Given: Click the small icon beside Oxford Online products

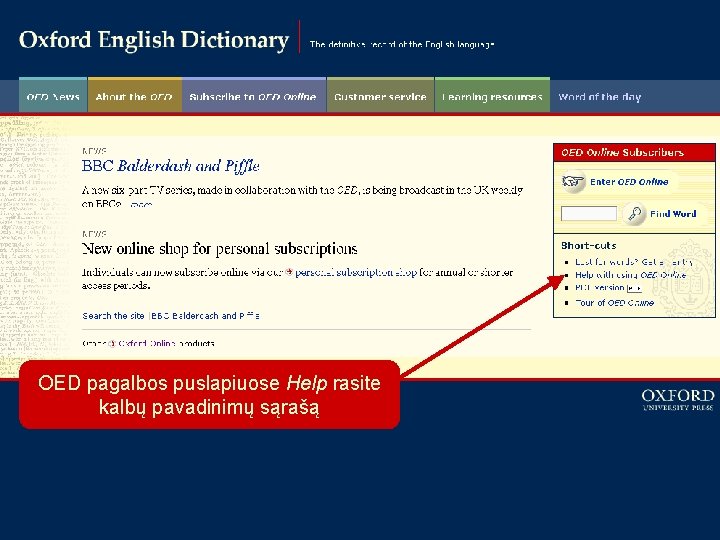Looking at the screenshot, I should coord(112,343).
